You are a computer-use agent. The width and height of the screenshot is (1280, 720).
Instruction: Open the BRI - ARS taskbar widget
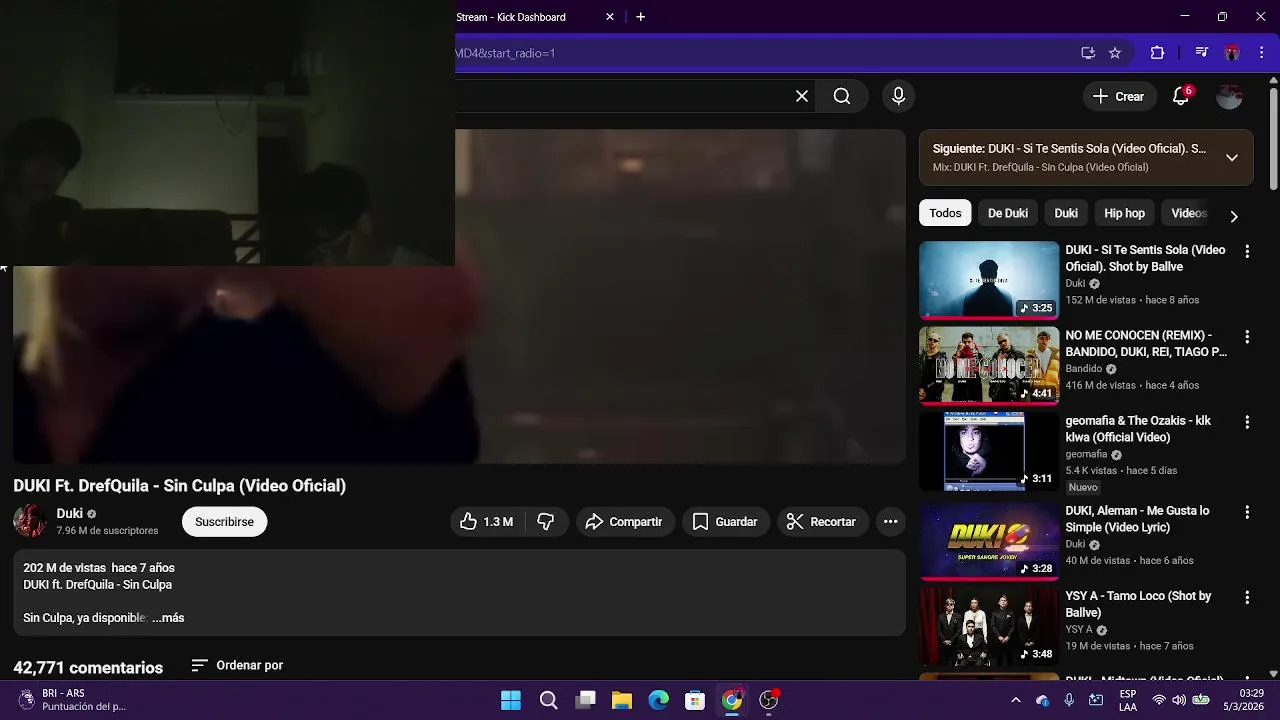(72, 700)
